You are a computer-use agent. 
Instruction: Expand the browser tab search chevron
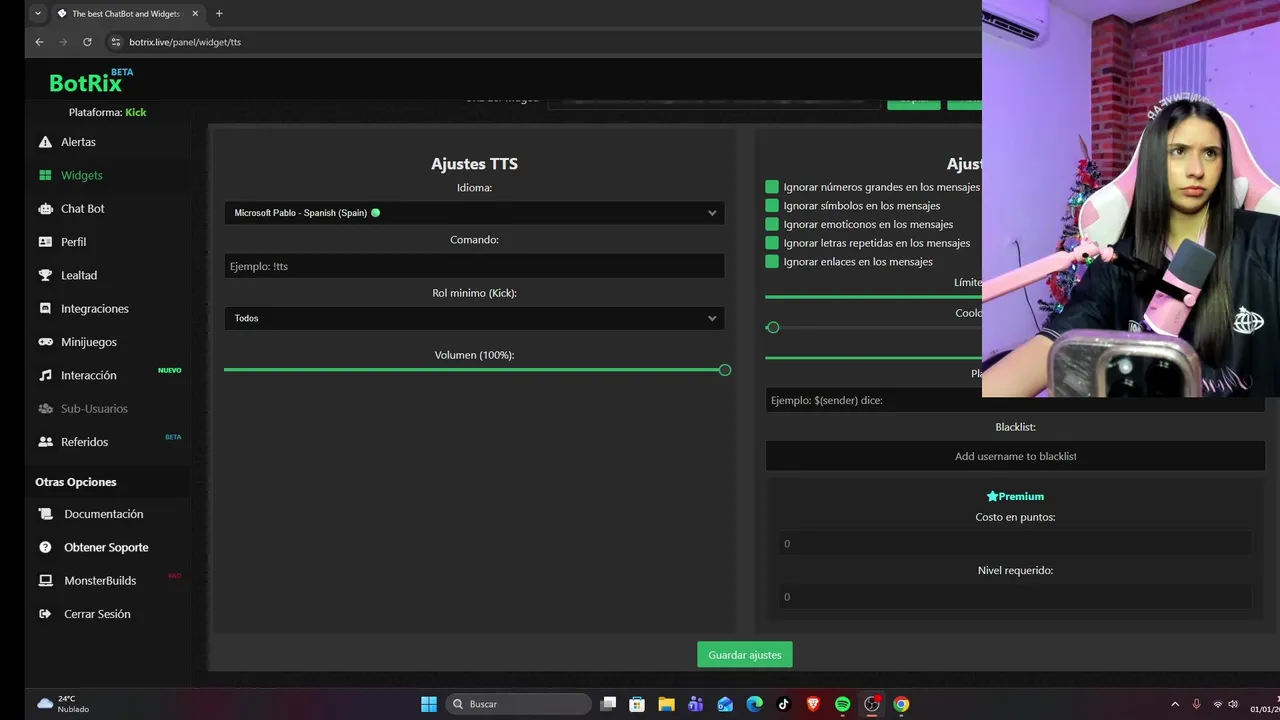click(x=38, y=14)
